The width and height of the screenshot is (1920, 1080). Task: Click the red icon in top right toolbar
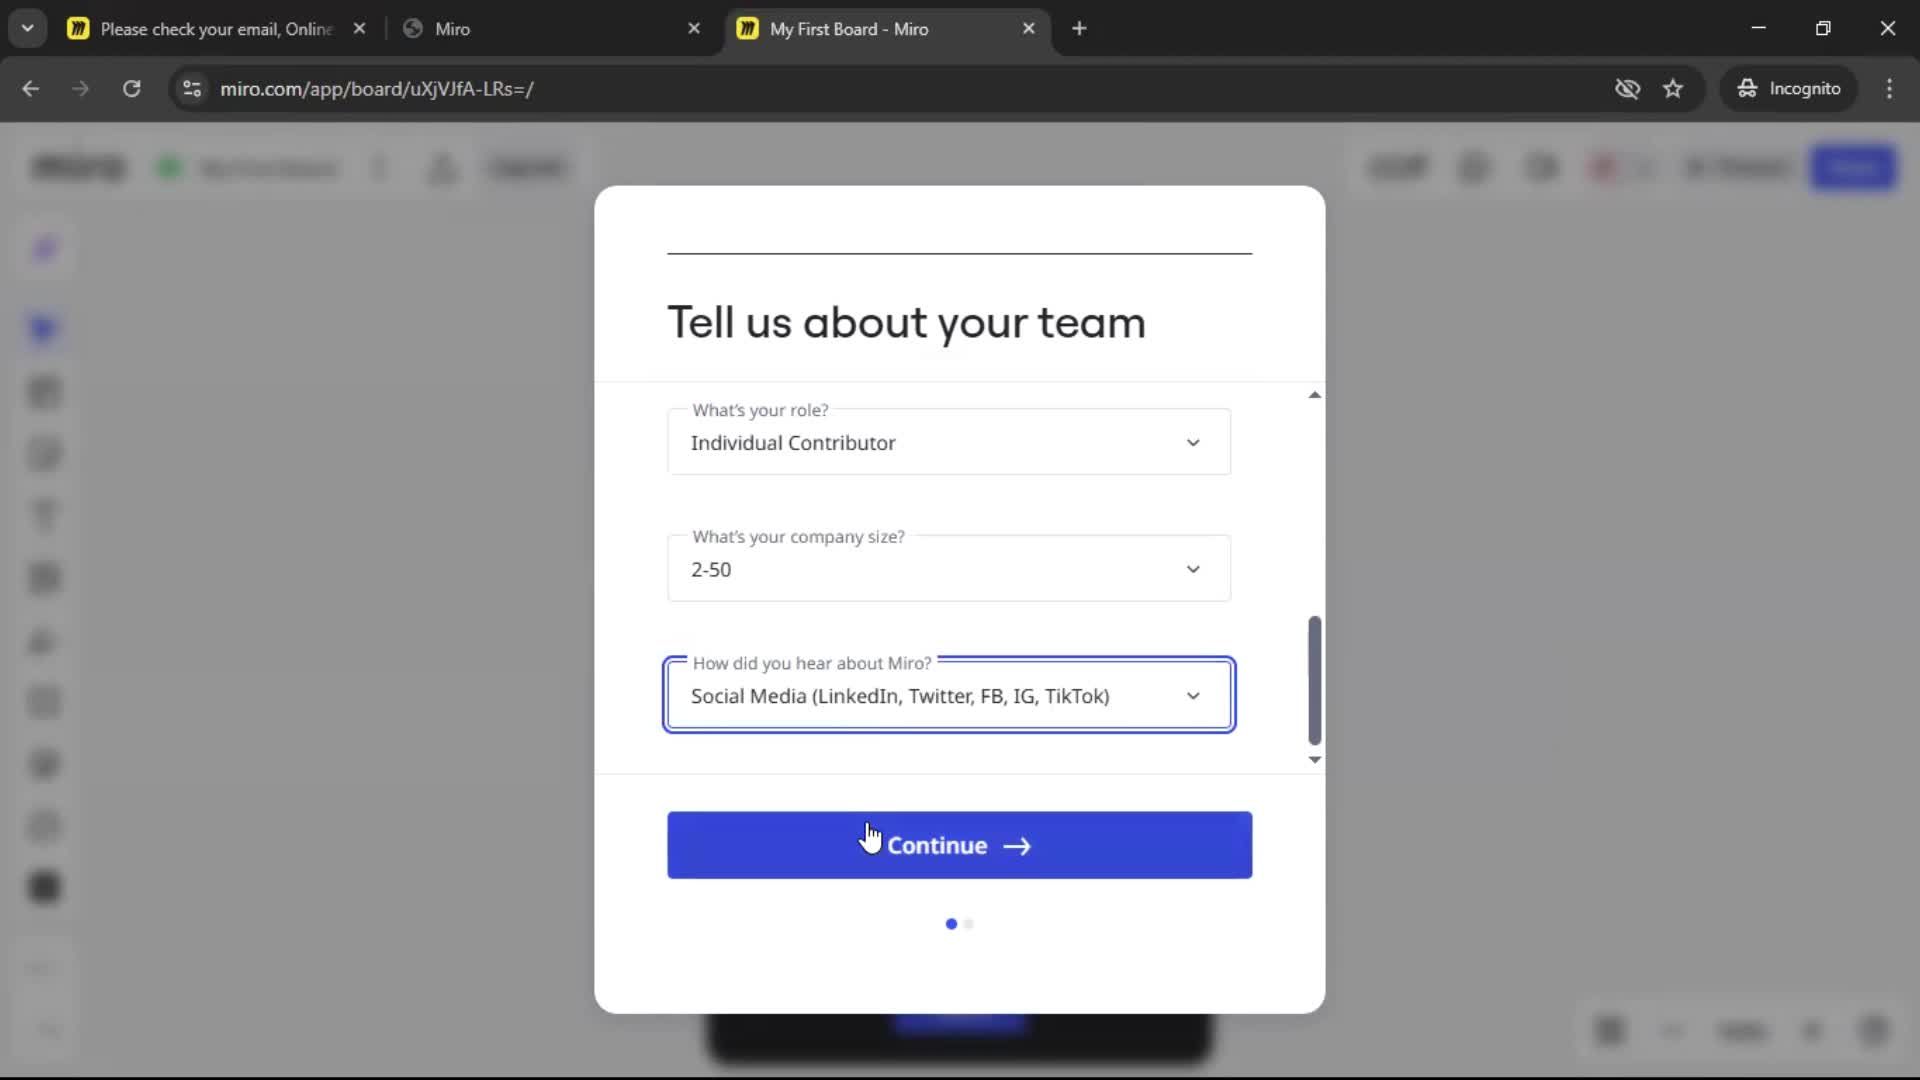pos(1605,167)
